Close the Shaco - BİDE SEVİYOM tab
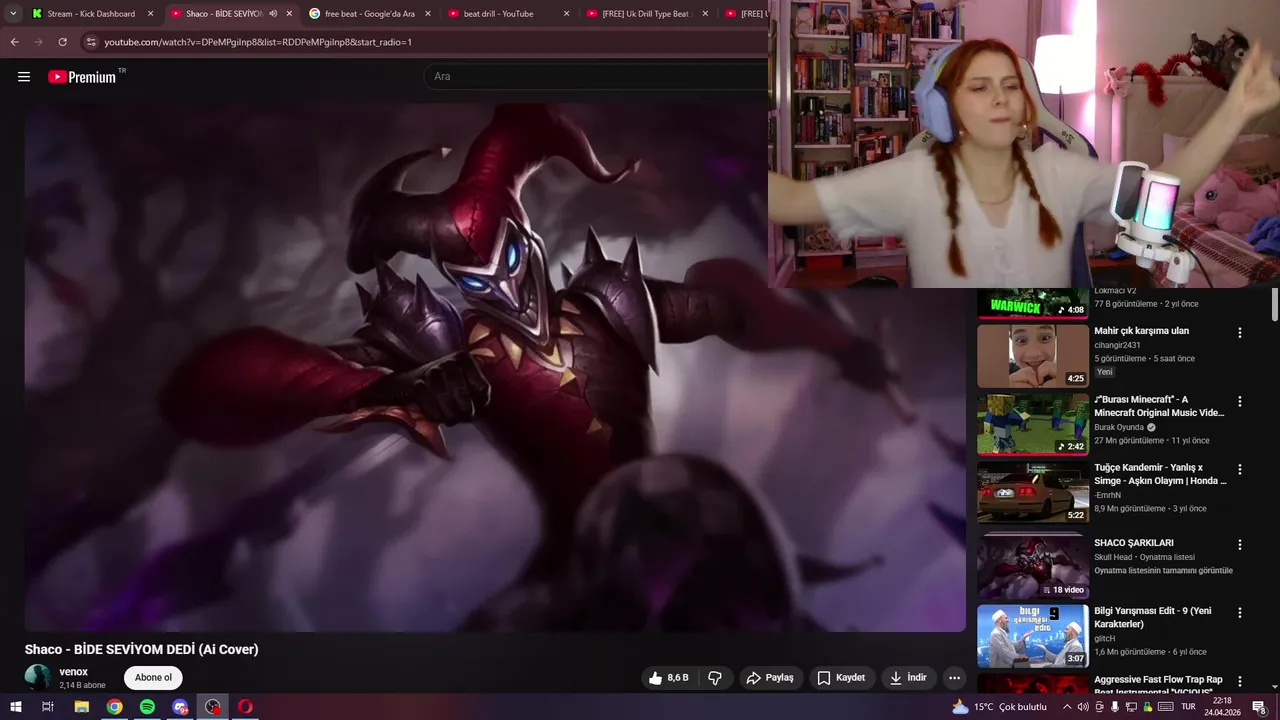Viewport: 1280px width, 720px height. [x=290, y=14]
